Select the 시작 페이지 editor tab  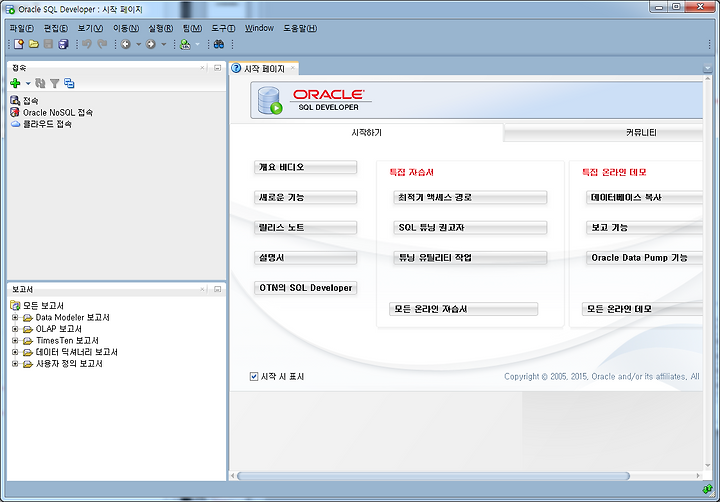[264, 68]
